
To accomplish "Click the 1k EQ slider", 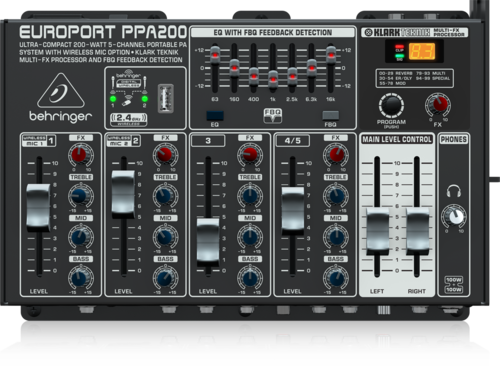I will (x=273, y=79).
